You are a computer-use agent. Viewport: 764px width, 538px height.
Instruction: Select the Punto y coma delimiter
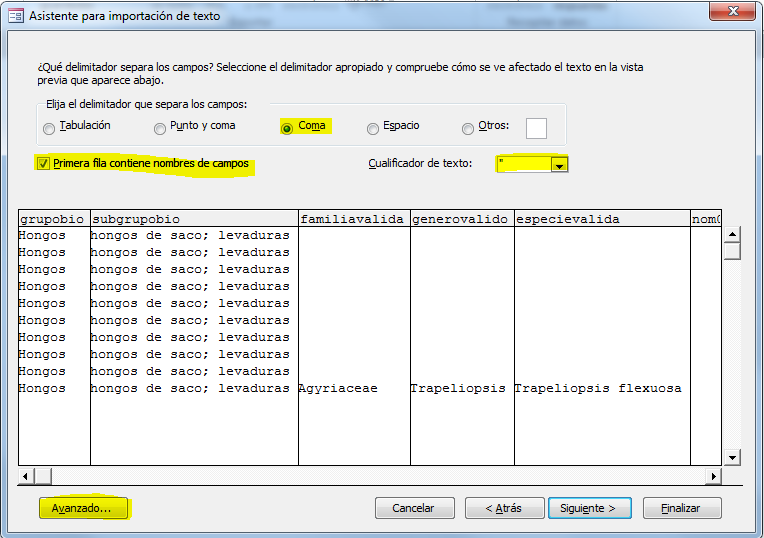click(160, 128)
